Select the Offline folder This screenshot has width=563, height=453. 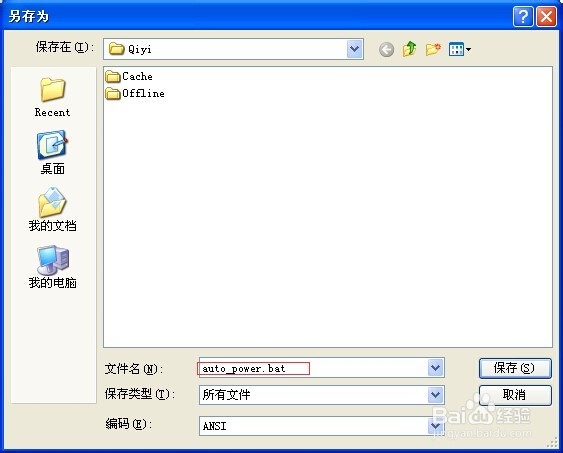[135, 93]
